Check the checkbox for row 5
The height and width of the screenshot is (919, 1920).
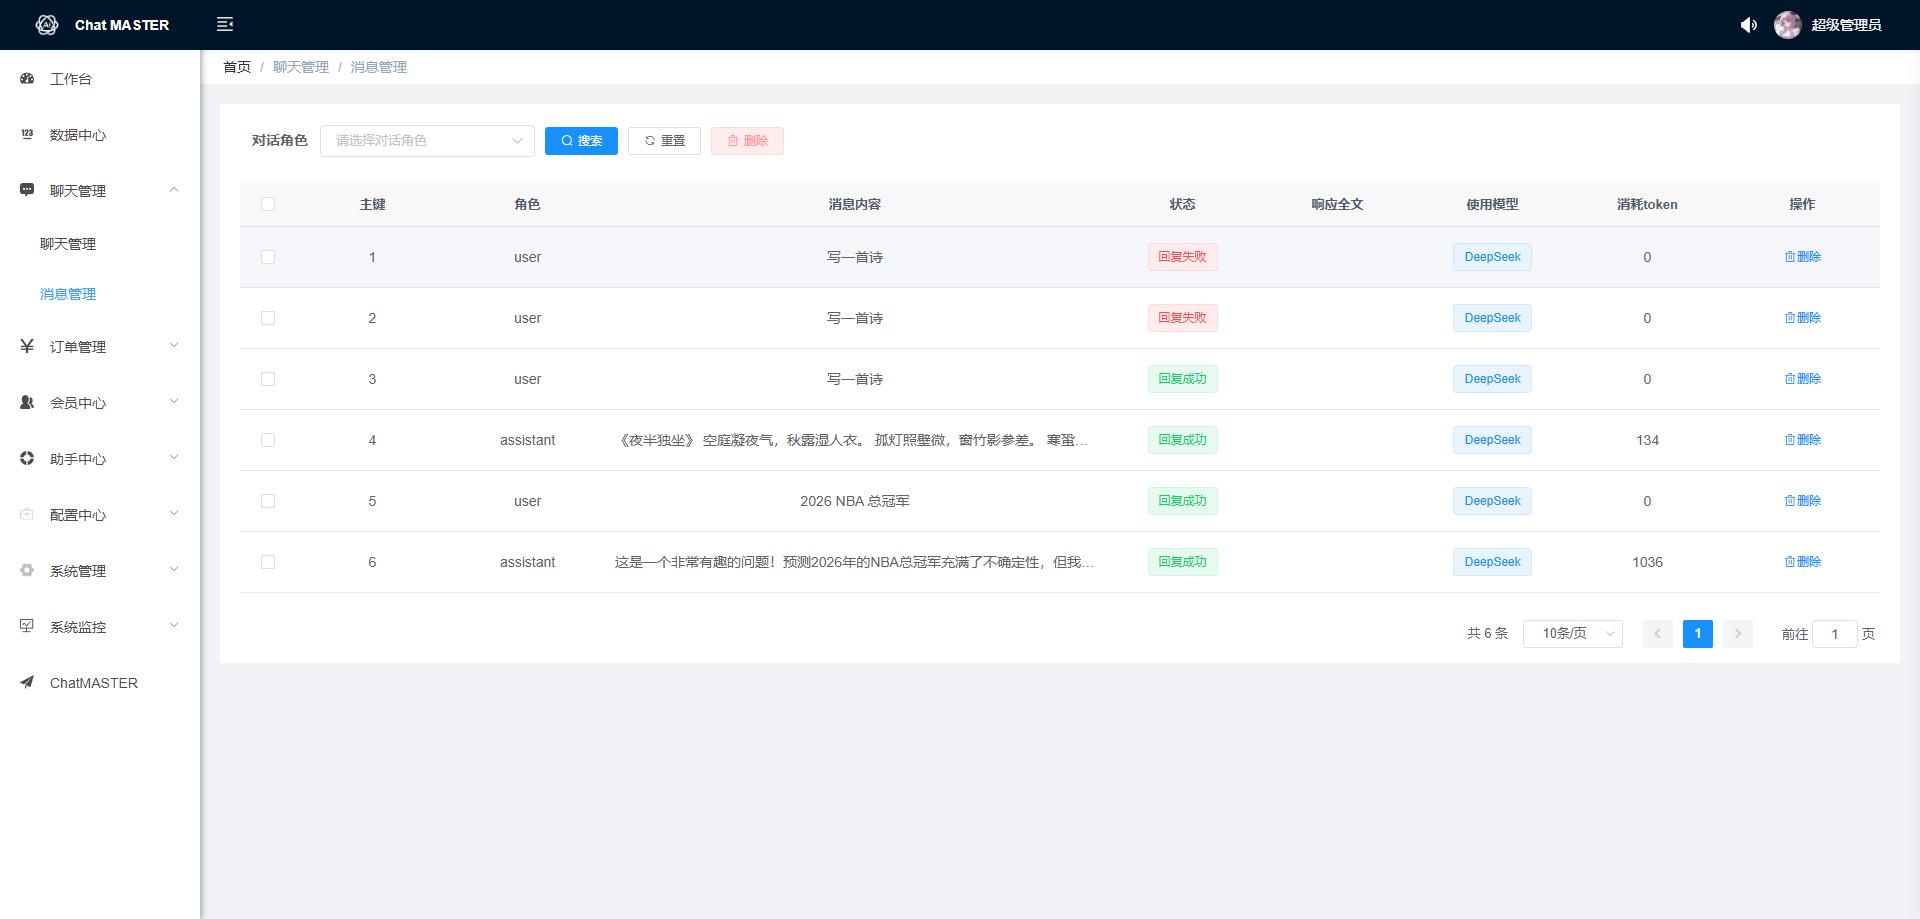point(268,501)
